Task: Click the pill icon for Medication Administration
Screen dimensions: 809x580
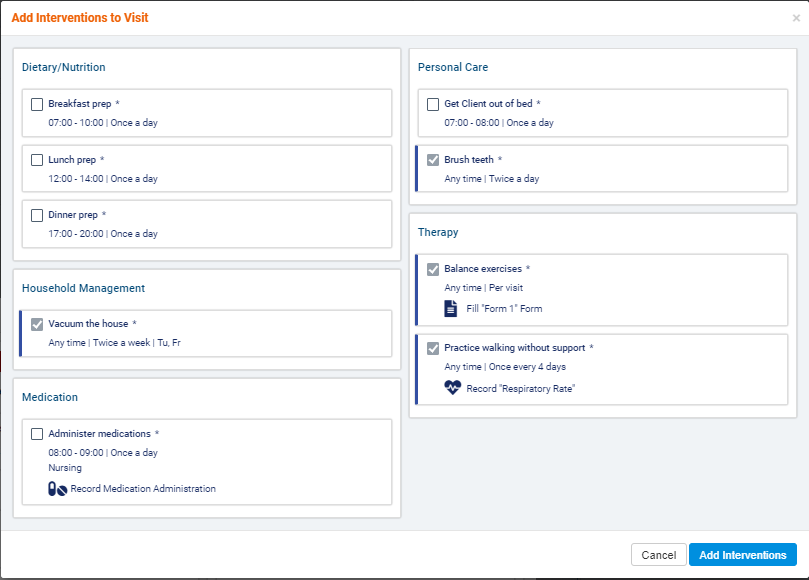Action: click(58, 489)
